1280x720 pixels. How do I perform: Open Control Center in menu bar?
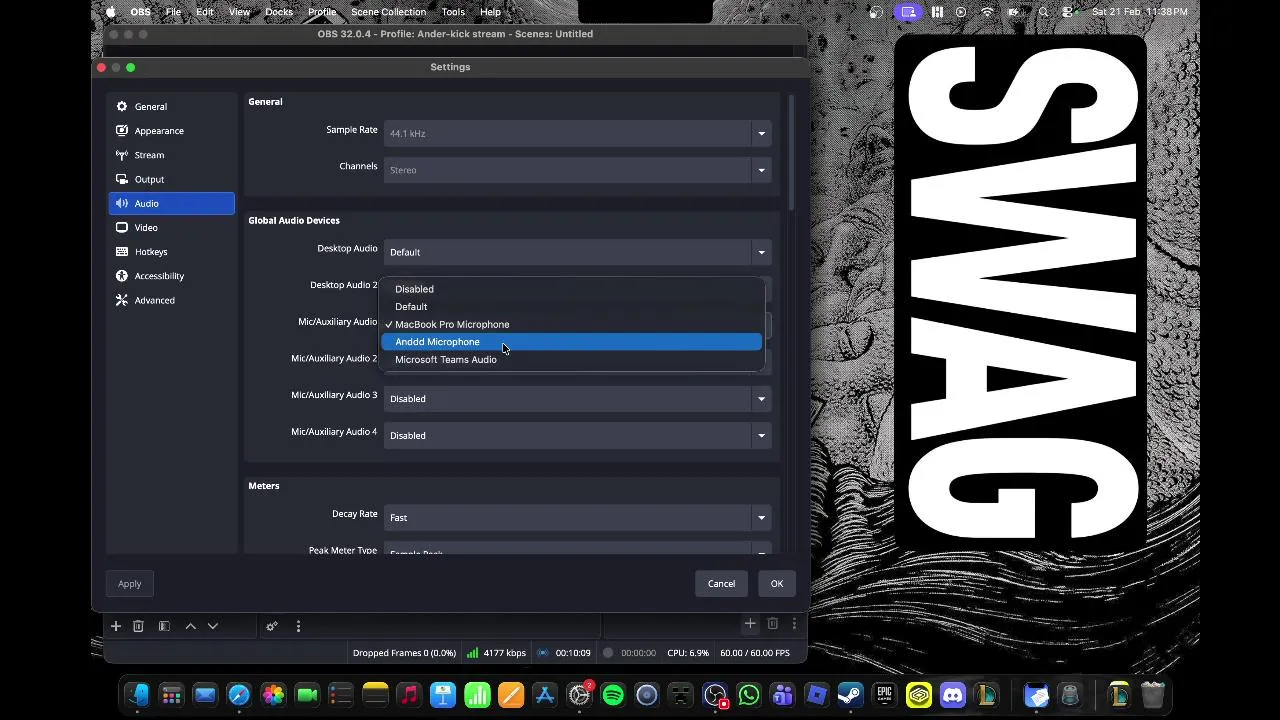1069,12
